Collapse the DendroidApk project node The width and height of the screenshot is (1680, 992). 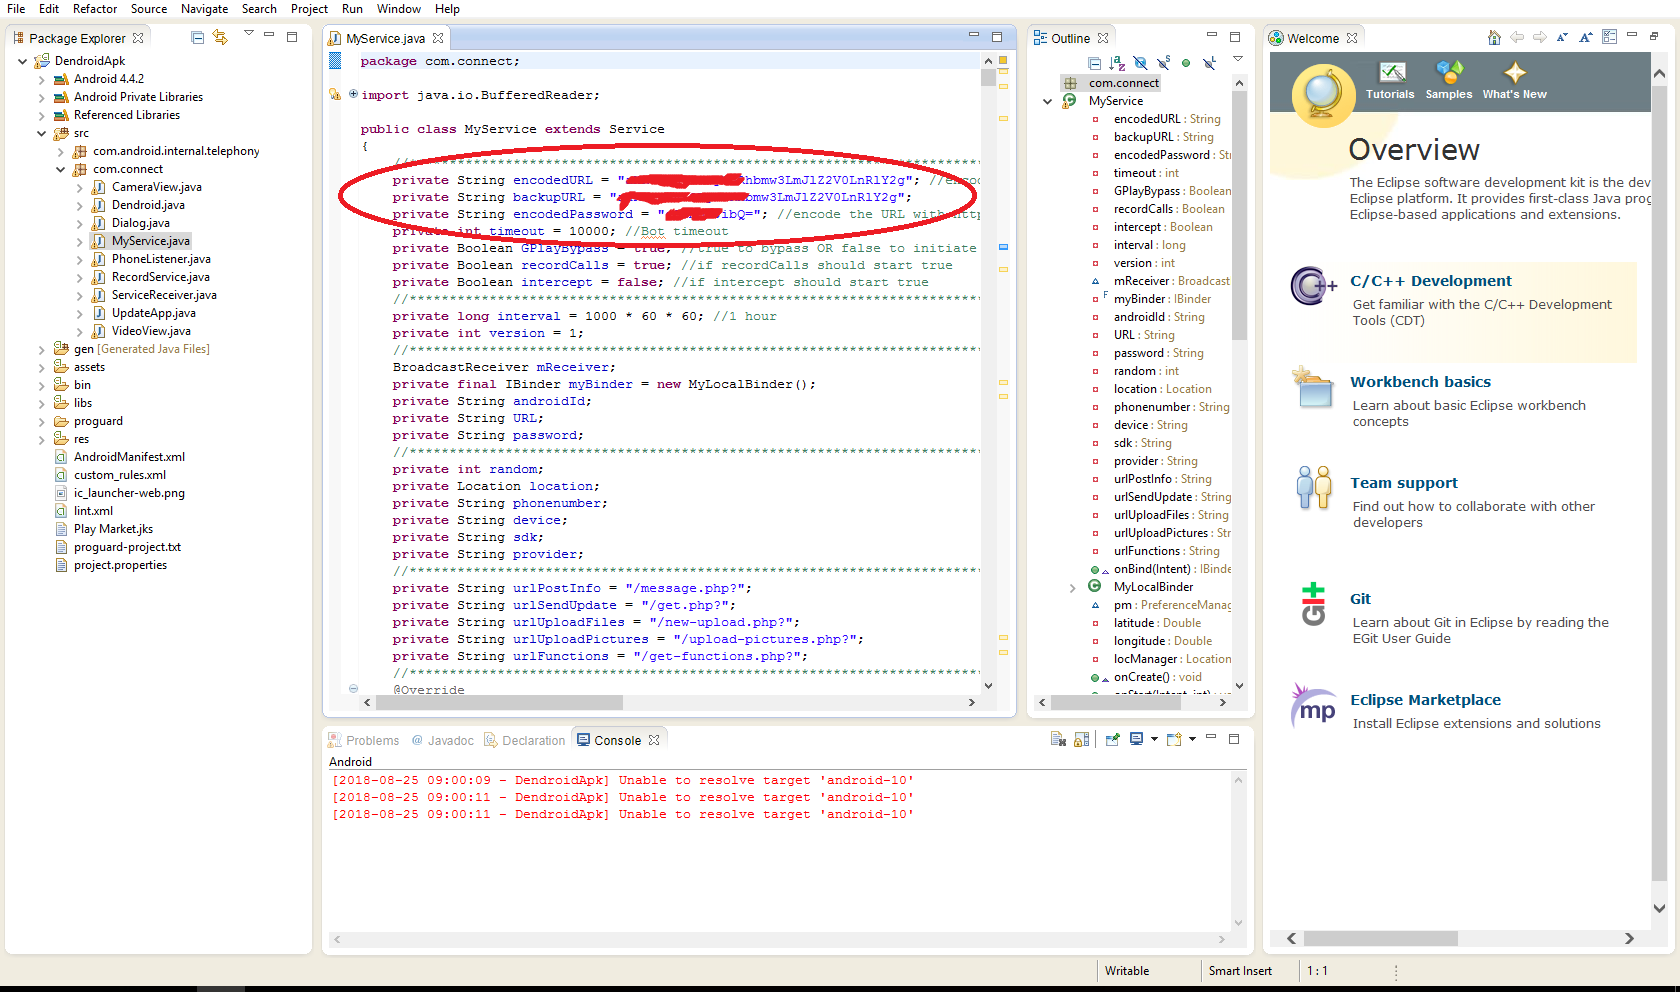pyautogui.click(x=22, y=61)
